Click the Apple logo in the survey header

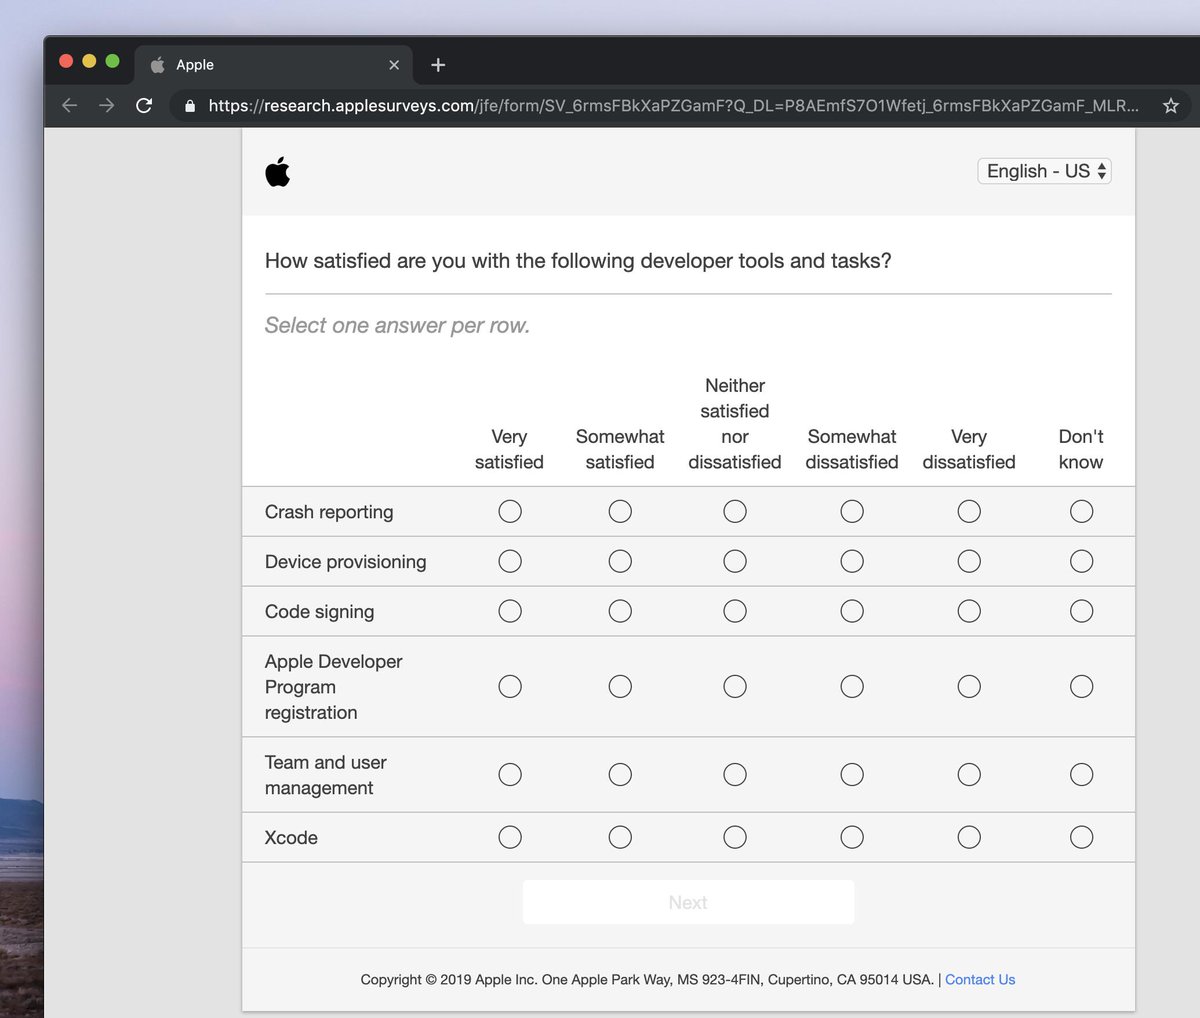tap(278, 172)
